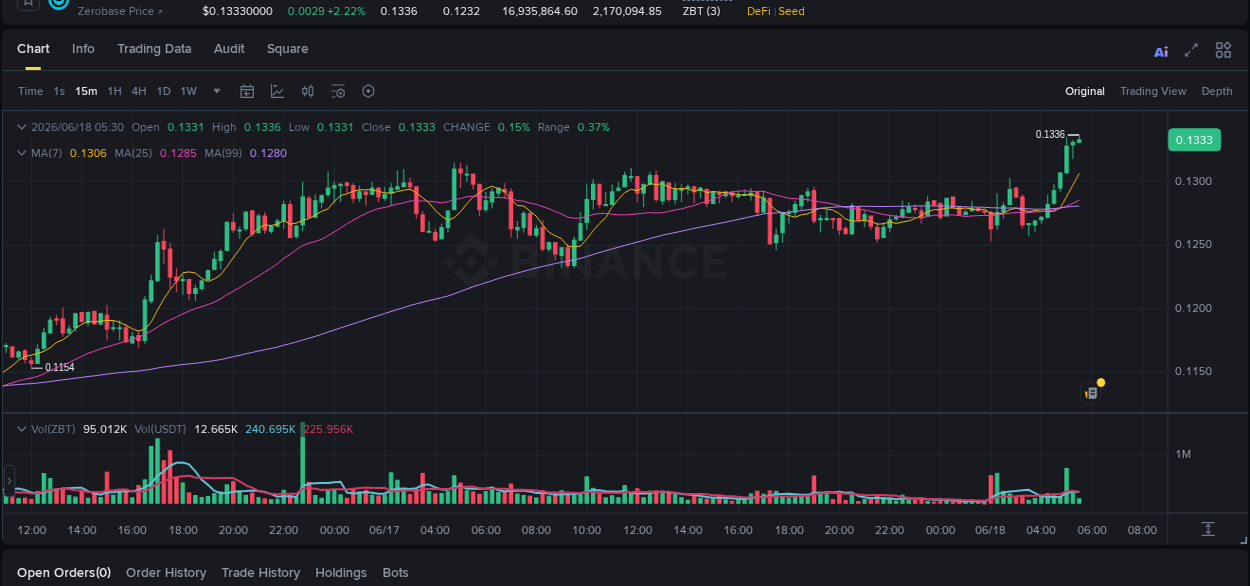
Task: Select the Trade History tab
Action: coord(260,573)
